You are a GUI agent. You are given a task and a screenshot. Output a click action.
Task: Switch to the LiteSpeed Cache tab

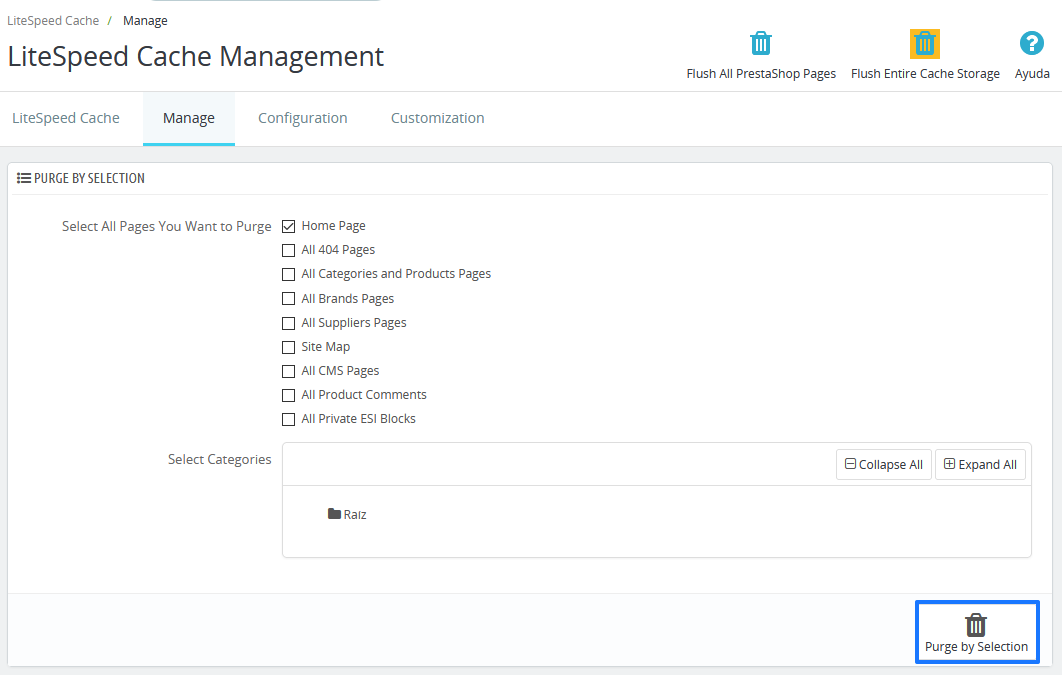click(66, 118)
